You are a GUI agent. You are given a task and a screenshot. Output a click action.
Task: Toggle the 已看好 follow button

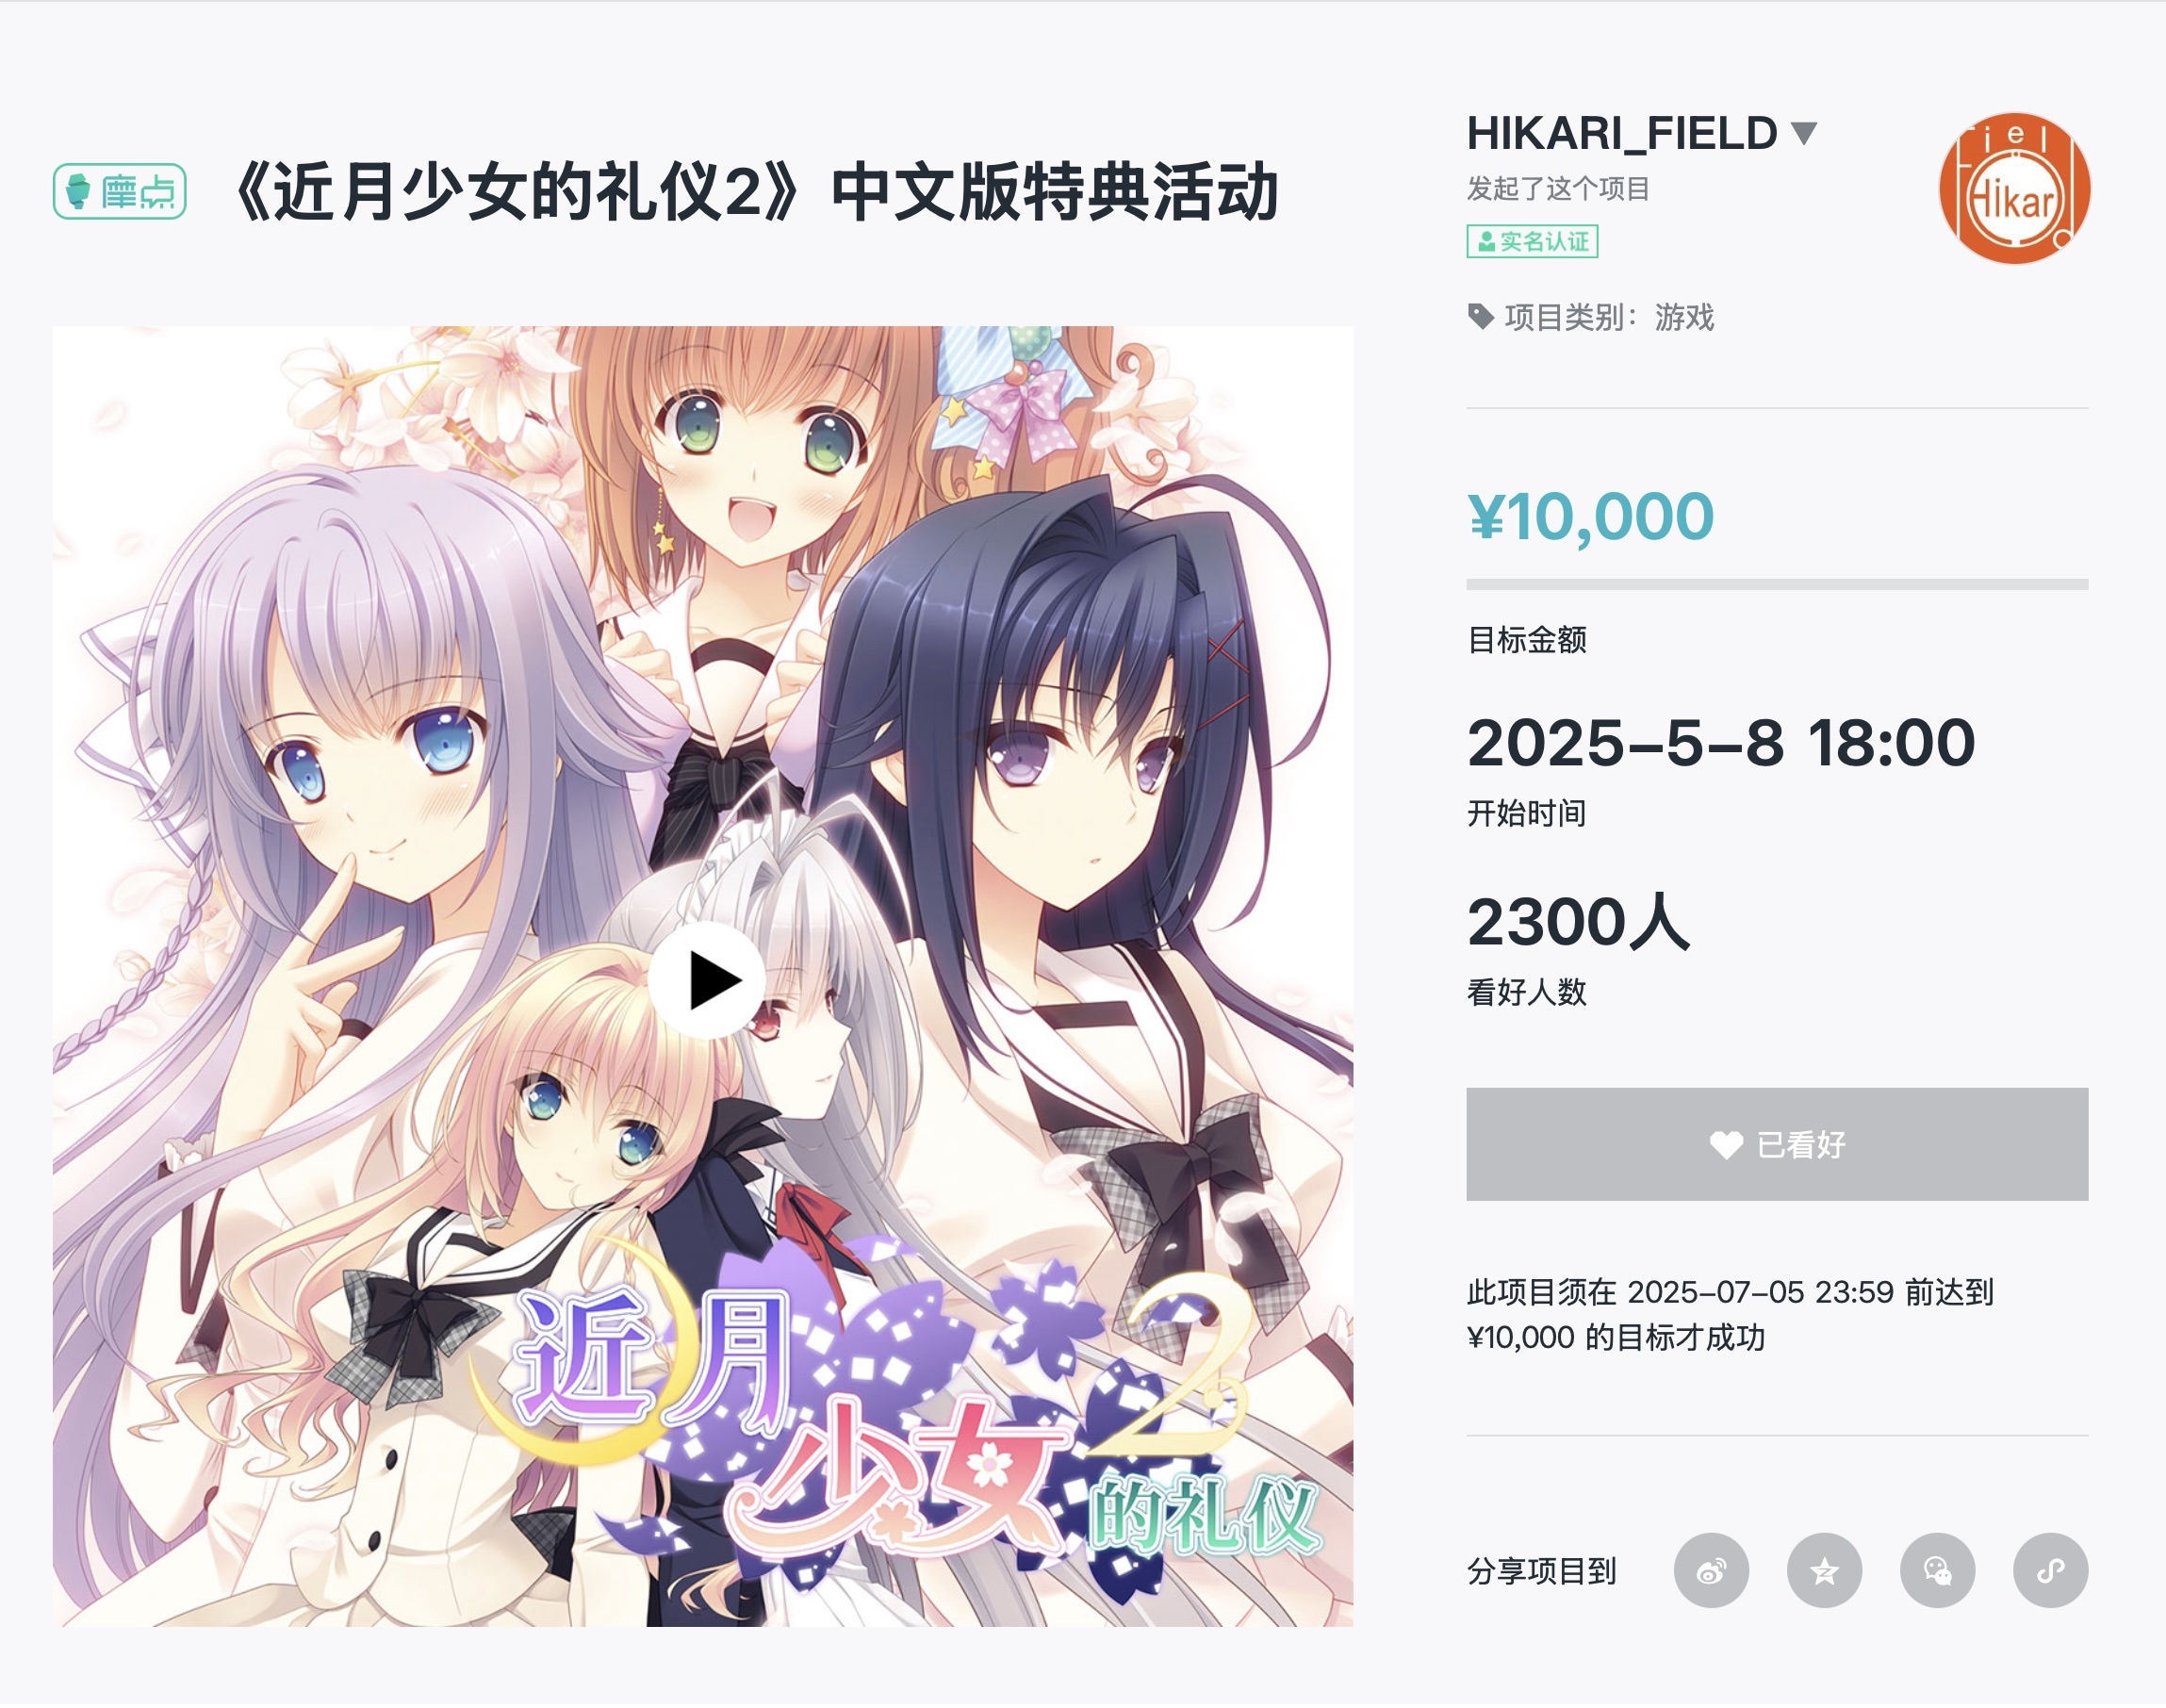[1777, 1145]
